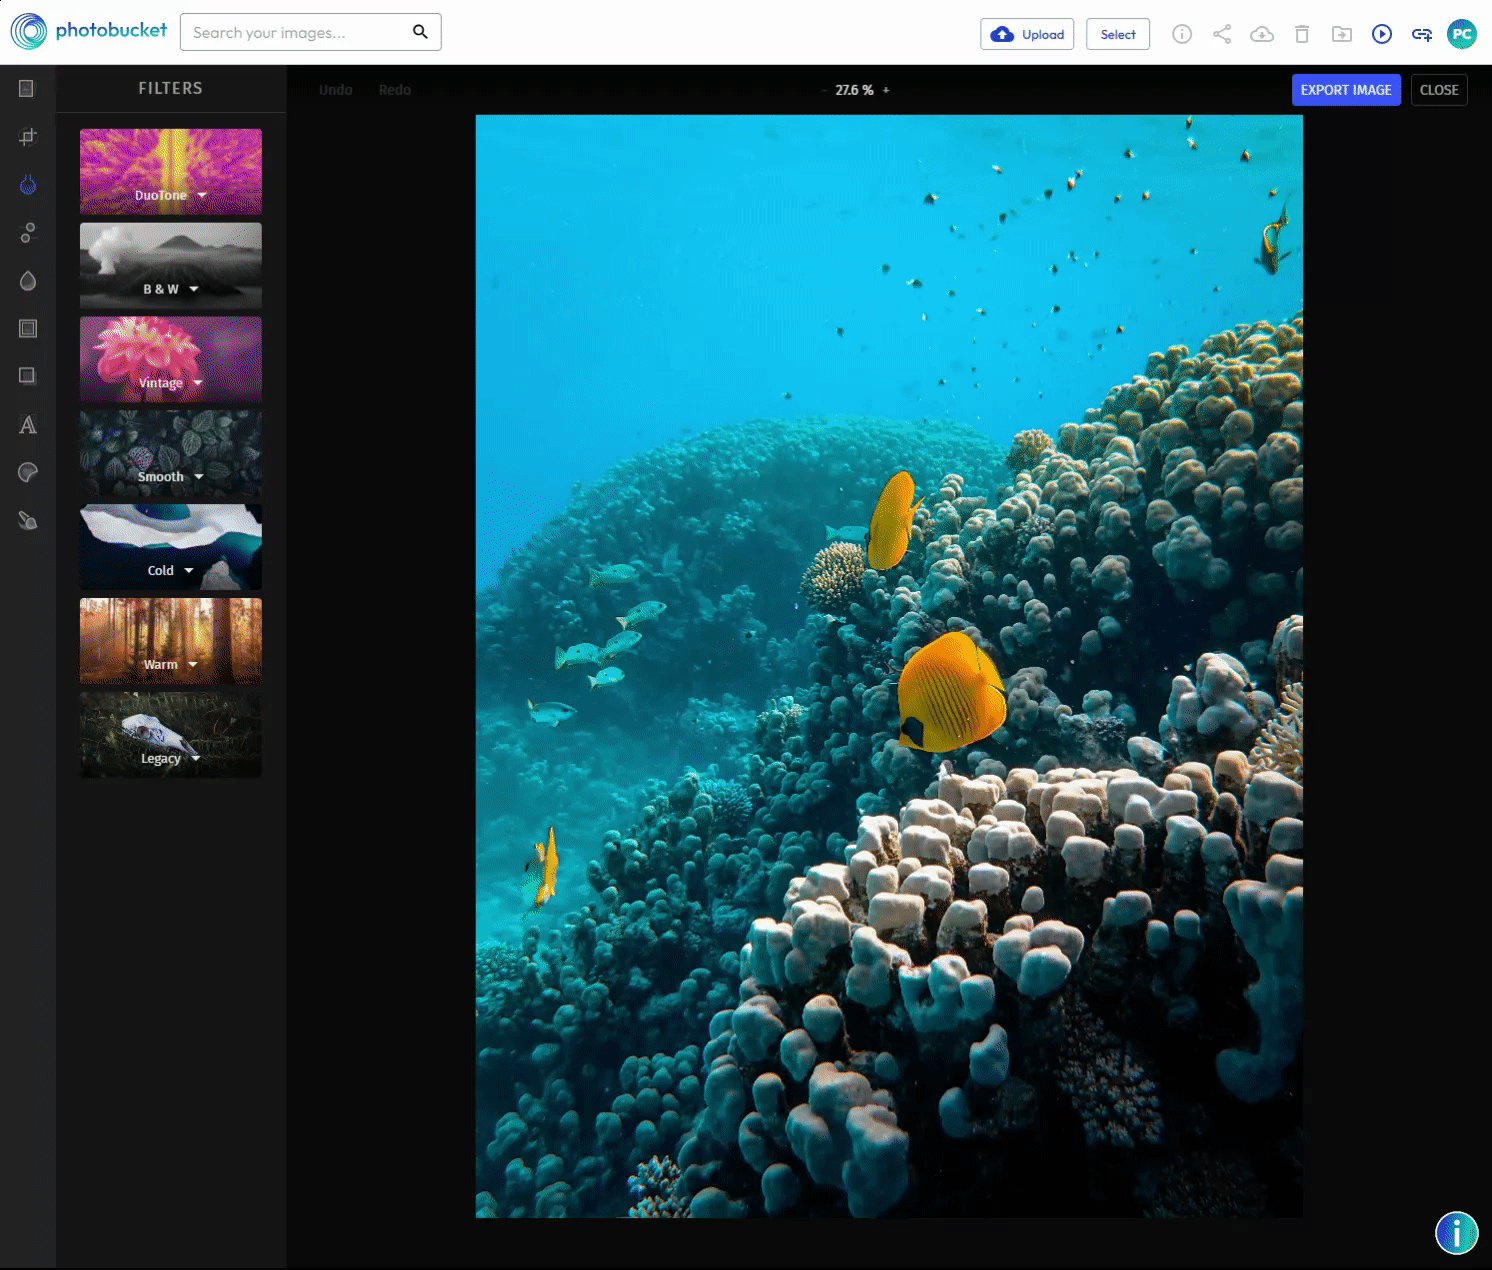Click the EXPORT IMAGE button

[1346, 90]
